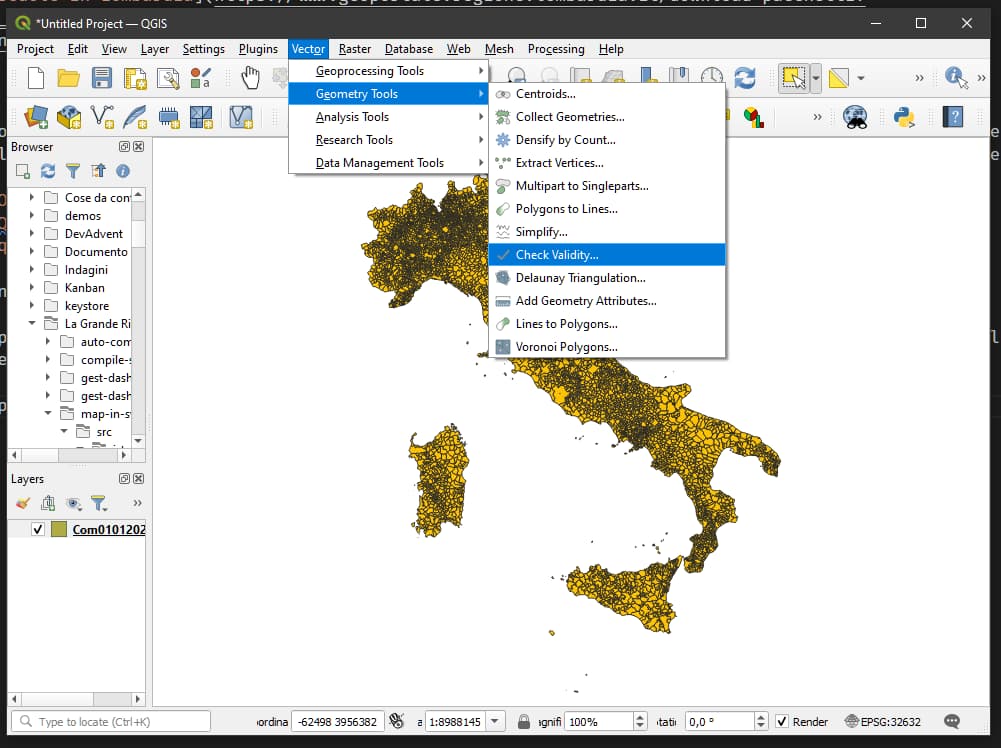Save project using the floppy disk icon
This screenshot has width=1001, height=748.
point(102,78)
